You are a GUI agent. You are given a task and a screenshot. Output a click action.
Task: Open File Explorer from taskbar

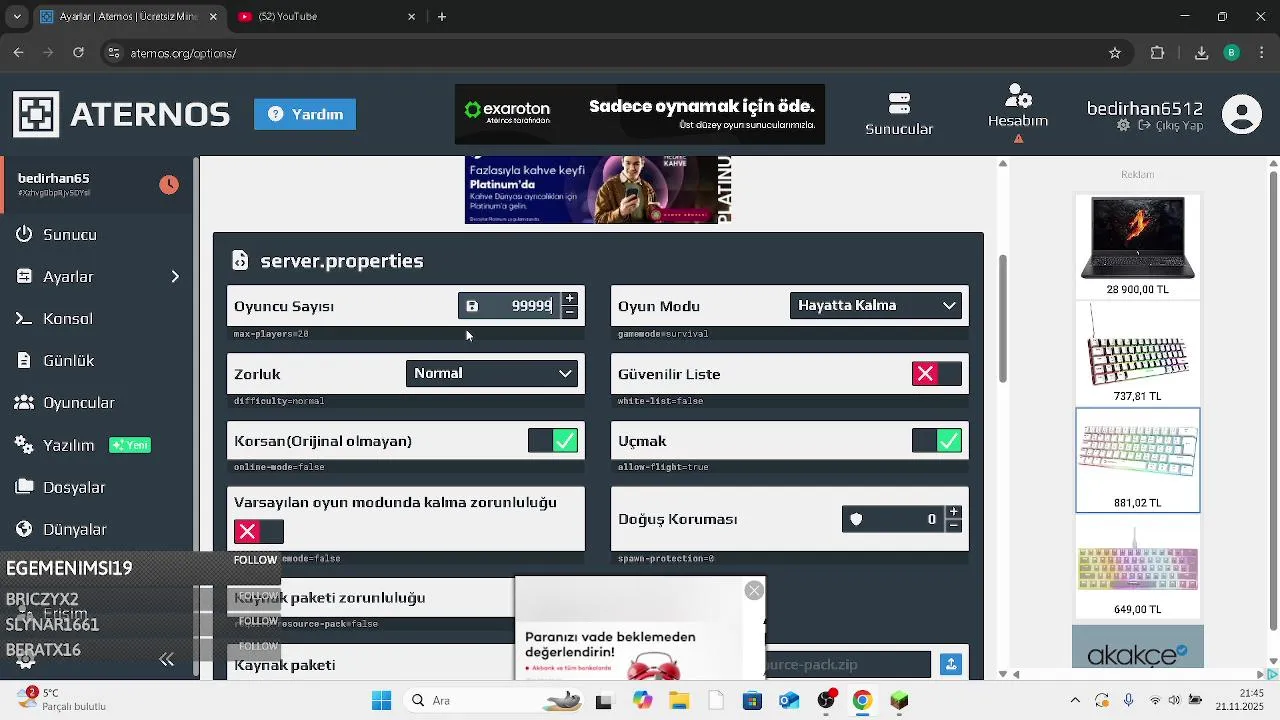coord(679,701)
